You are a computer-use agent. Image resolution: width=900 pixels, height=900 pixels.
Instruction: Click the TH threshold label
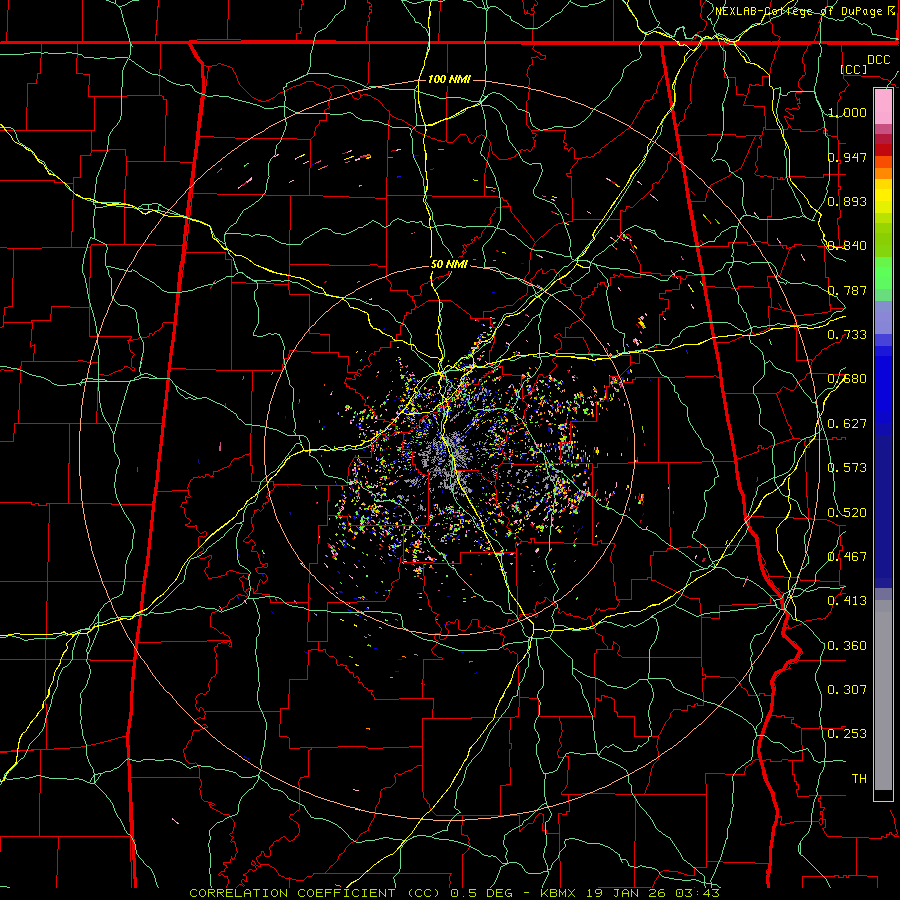coord(859,779)
